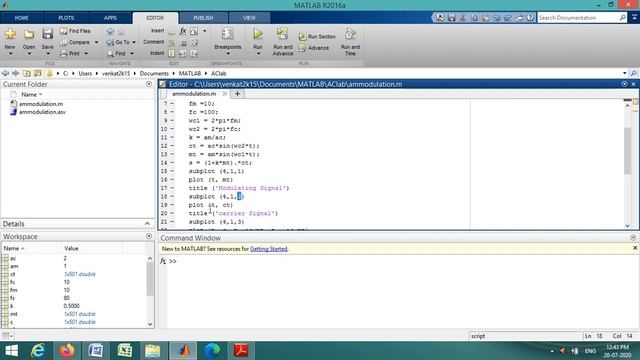The height and width of the screenshot is (360, 640).
Task: Toggle breakpoint dash on line 12
Action: click(172, 146)
